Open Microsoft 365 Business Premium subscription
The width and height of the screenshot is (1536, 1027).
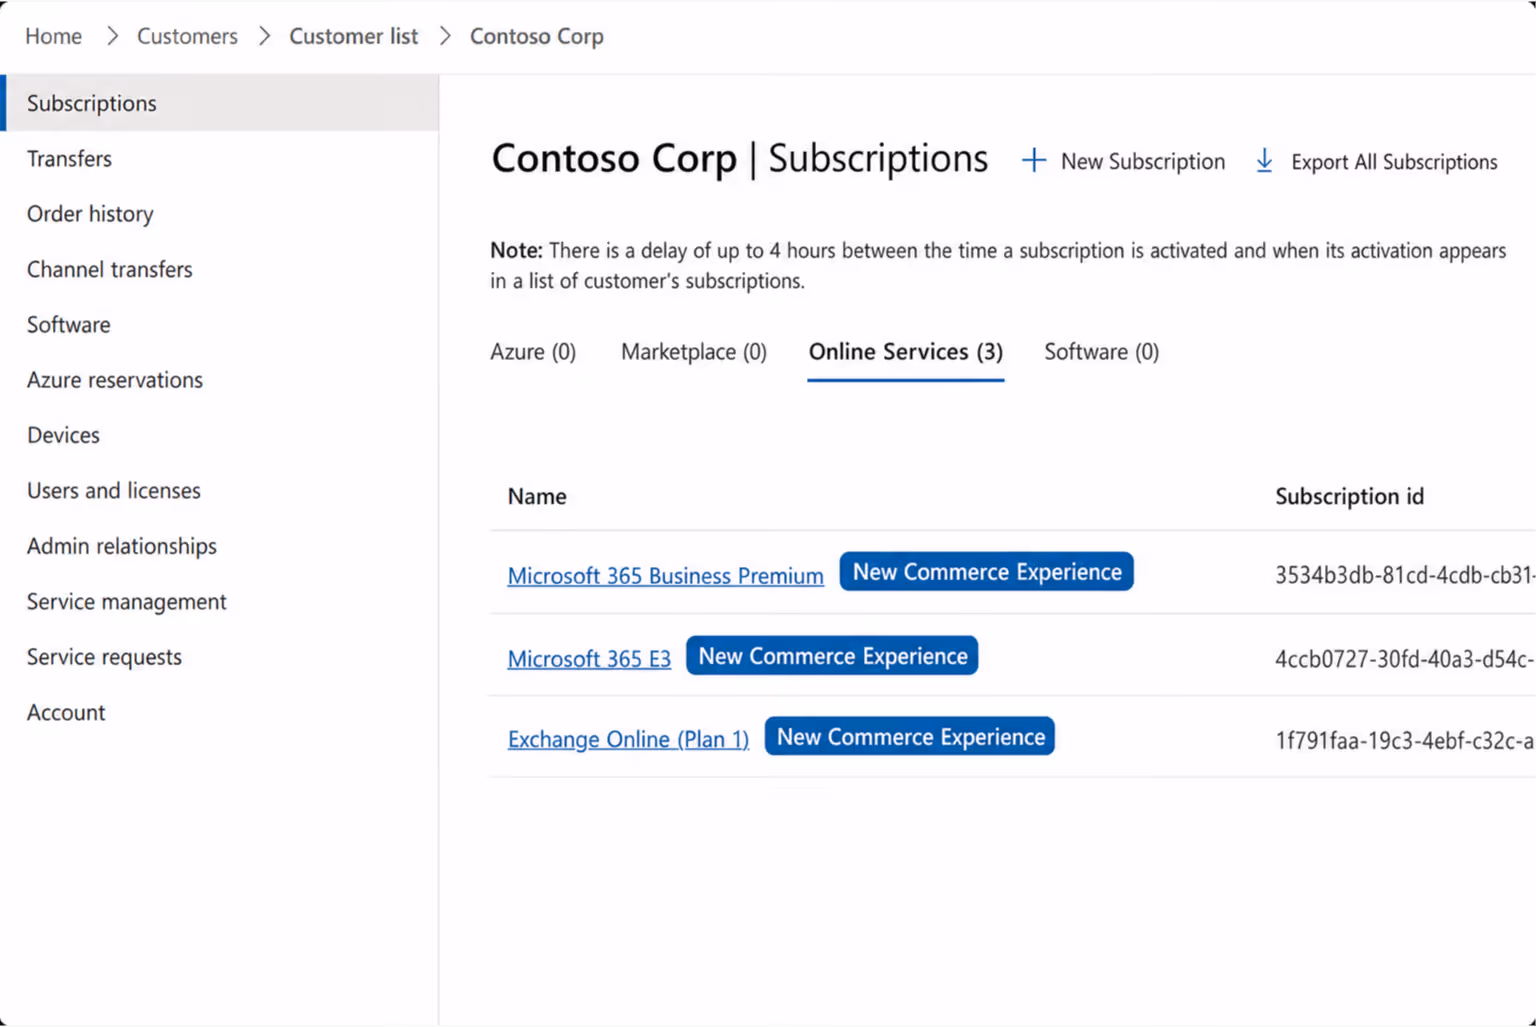coord(666,576)
